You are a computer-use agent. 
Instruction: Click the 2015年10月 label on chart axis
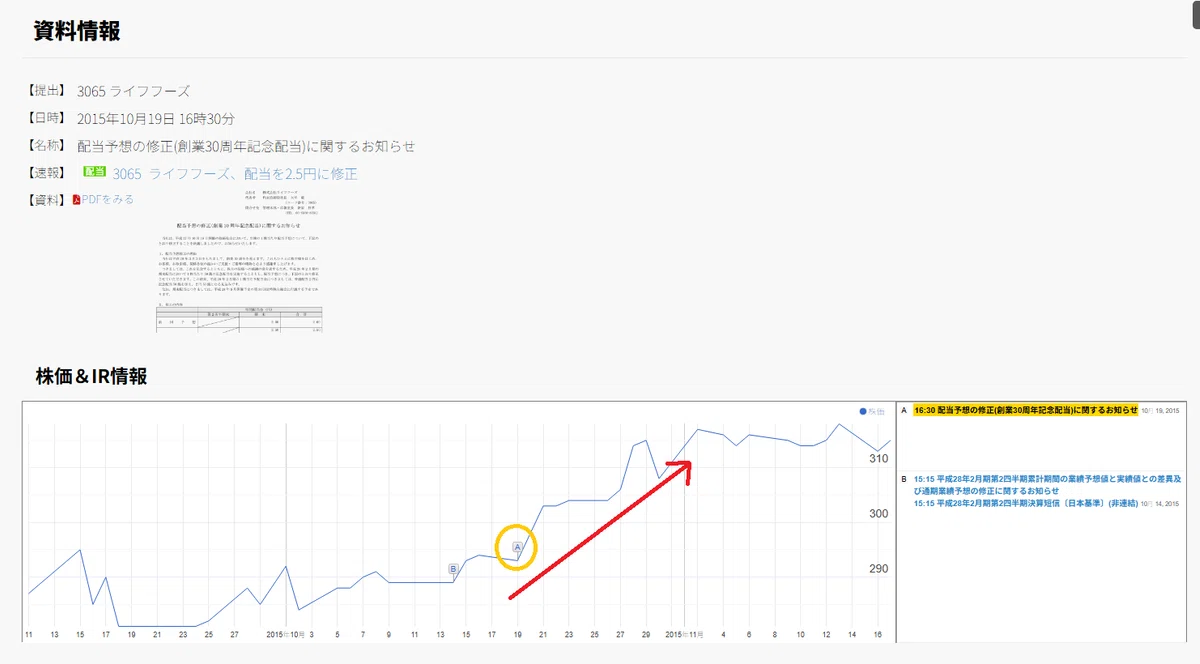(x=286, y=635)
